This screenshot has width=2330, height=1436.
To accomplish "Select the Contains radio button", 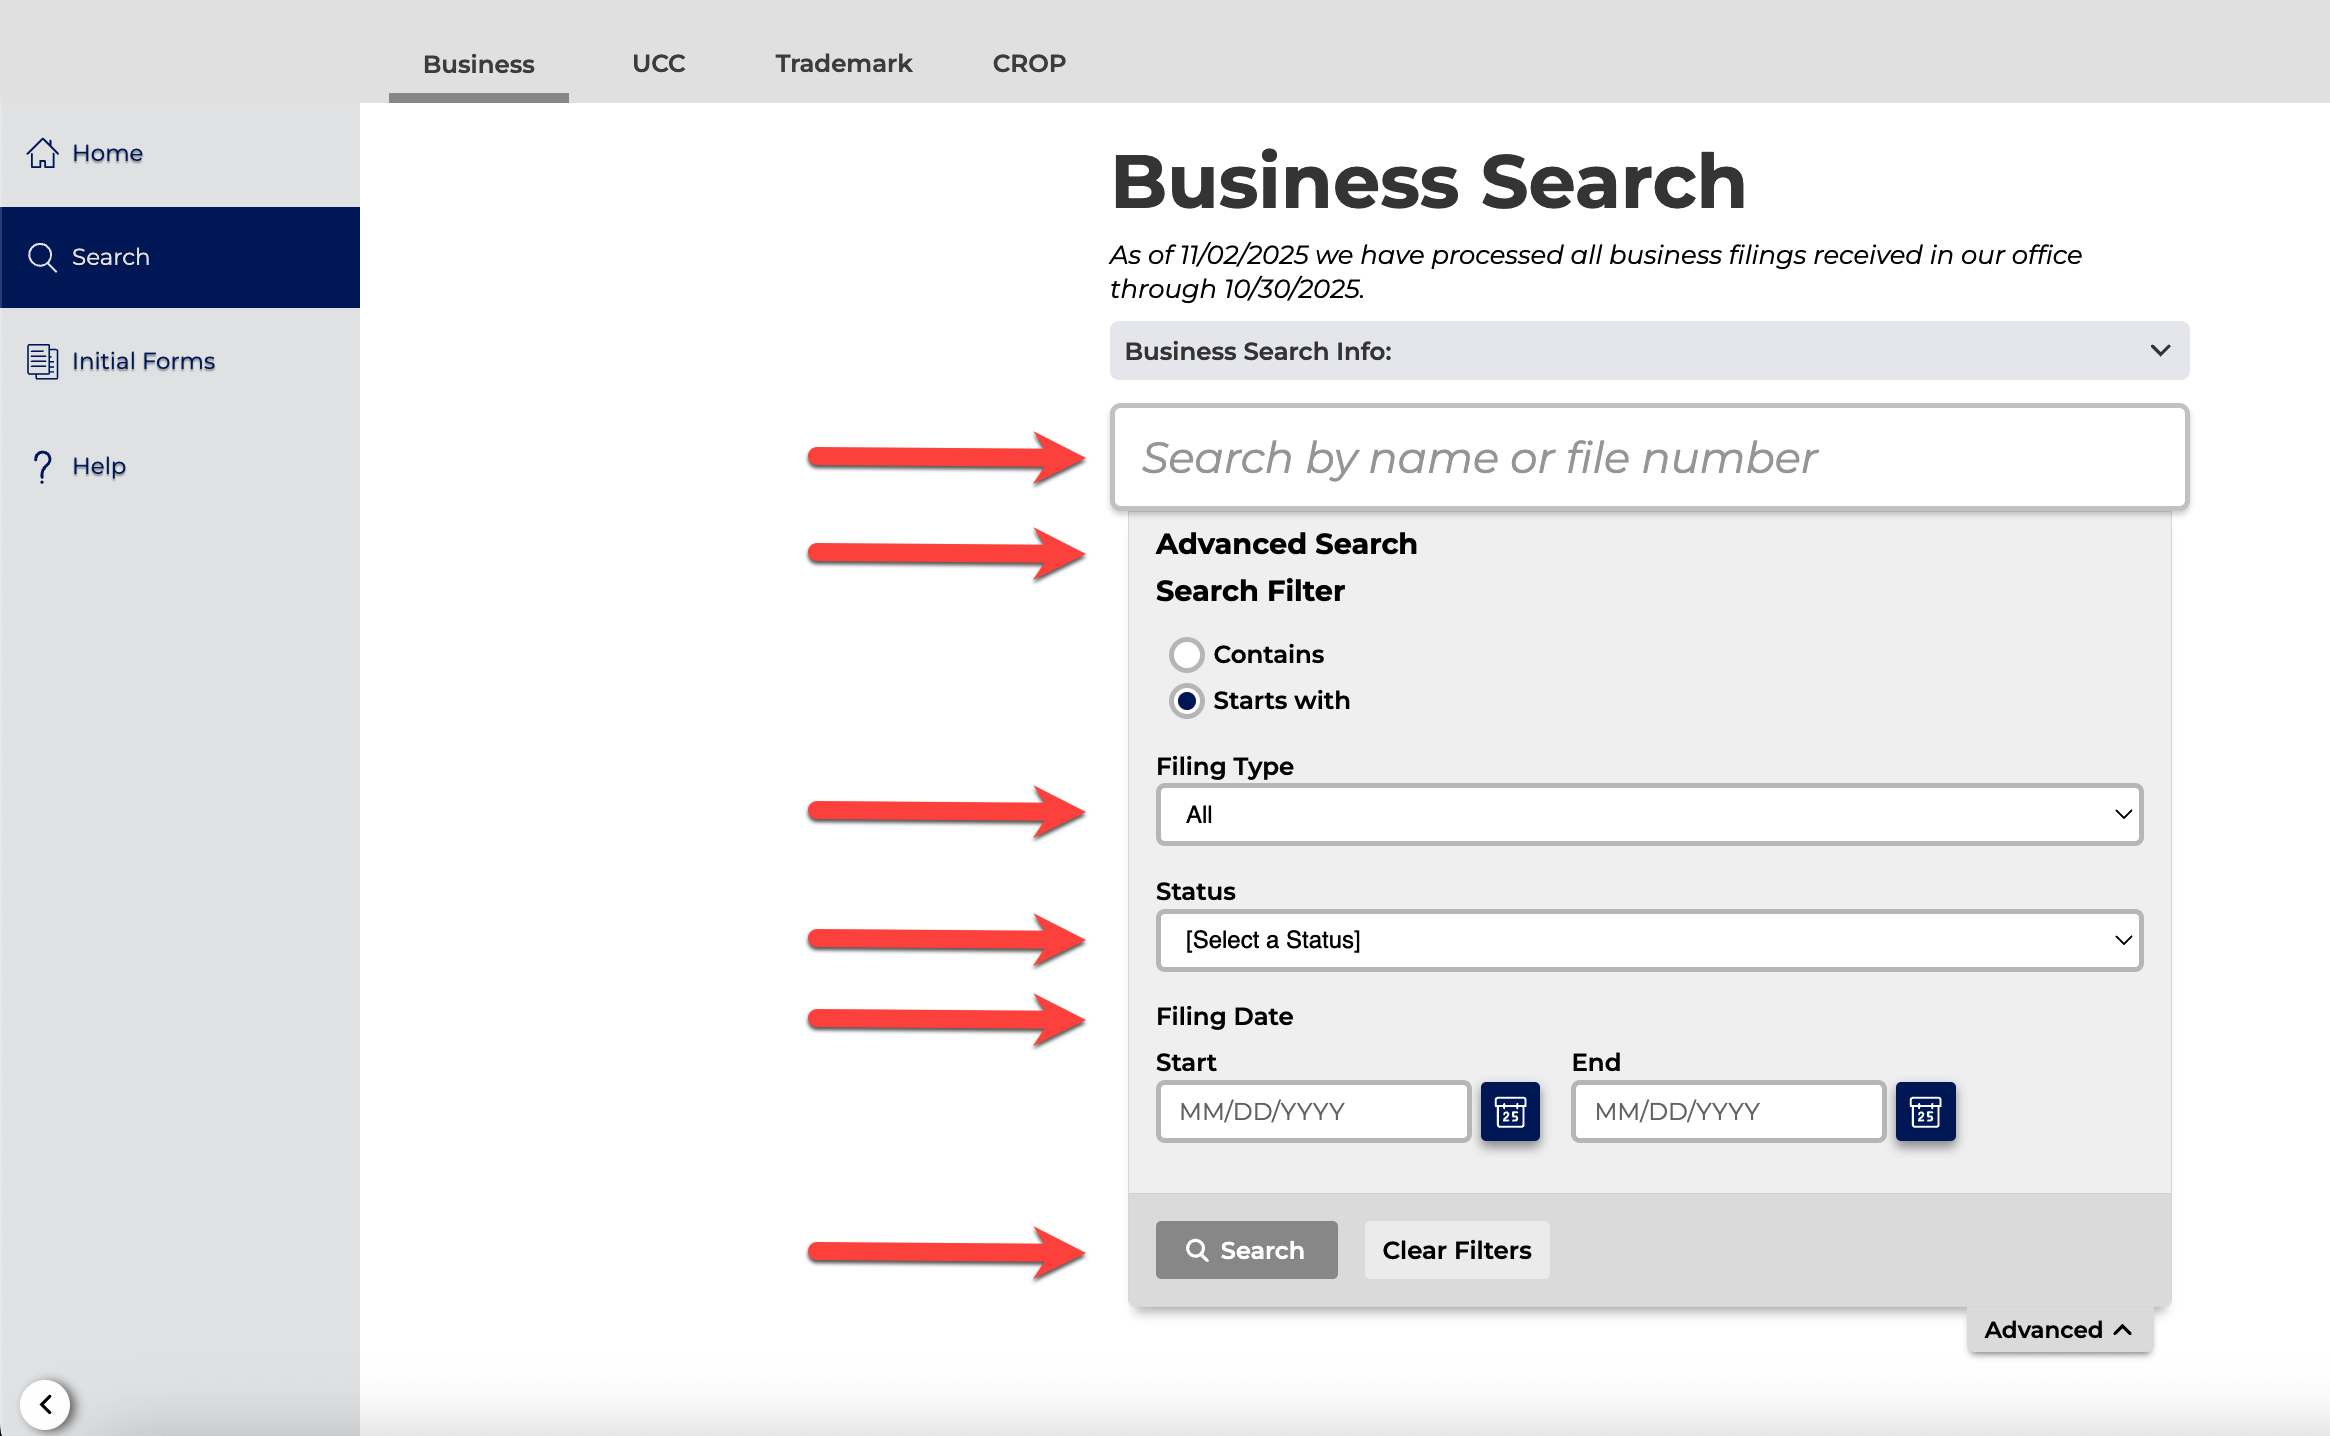I will pyautogui.click(x=1186, y=655).
